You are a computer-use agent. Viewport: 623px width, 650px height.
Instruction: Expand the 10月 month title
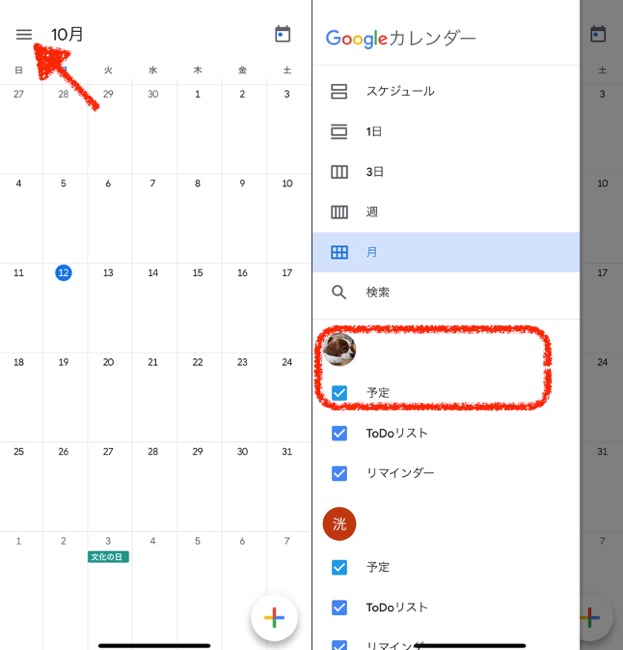pyautogui.click(x=68, y=35)
